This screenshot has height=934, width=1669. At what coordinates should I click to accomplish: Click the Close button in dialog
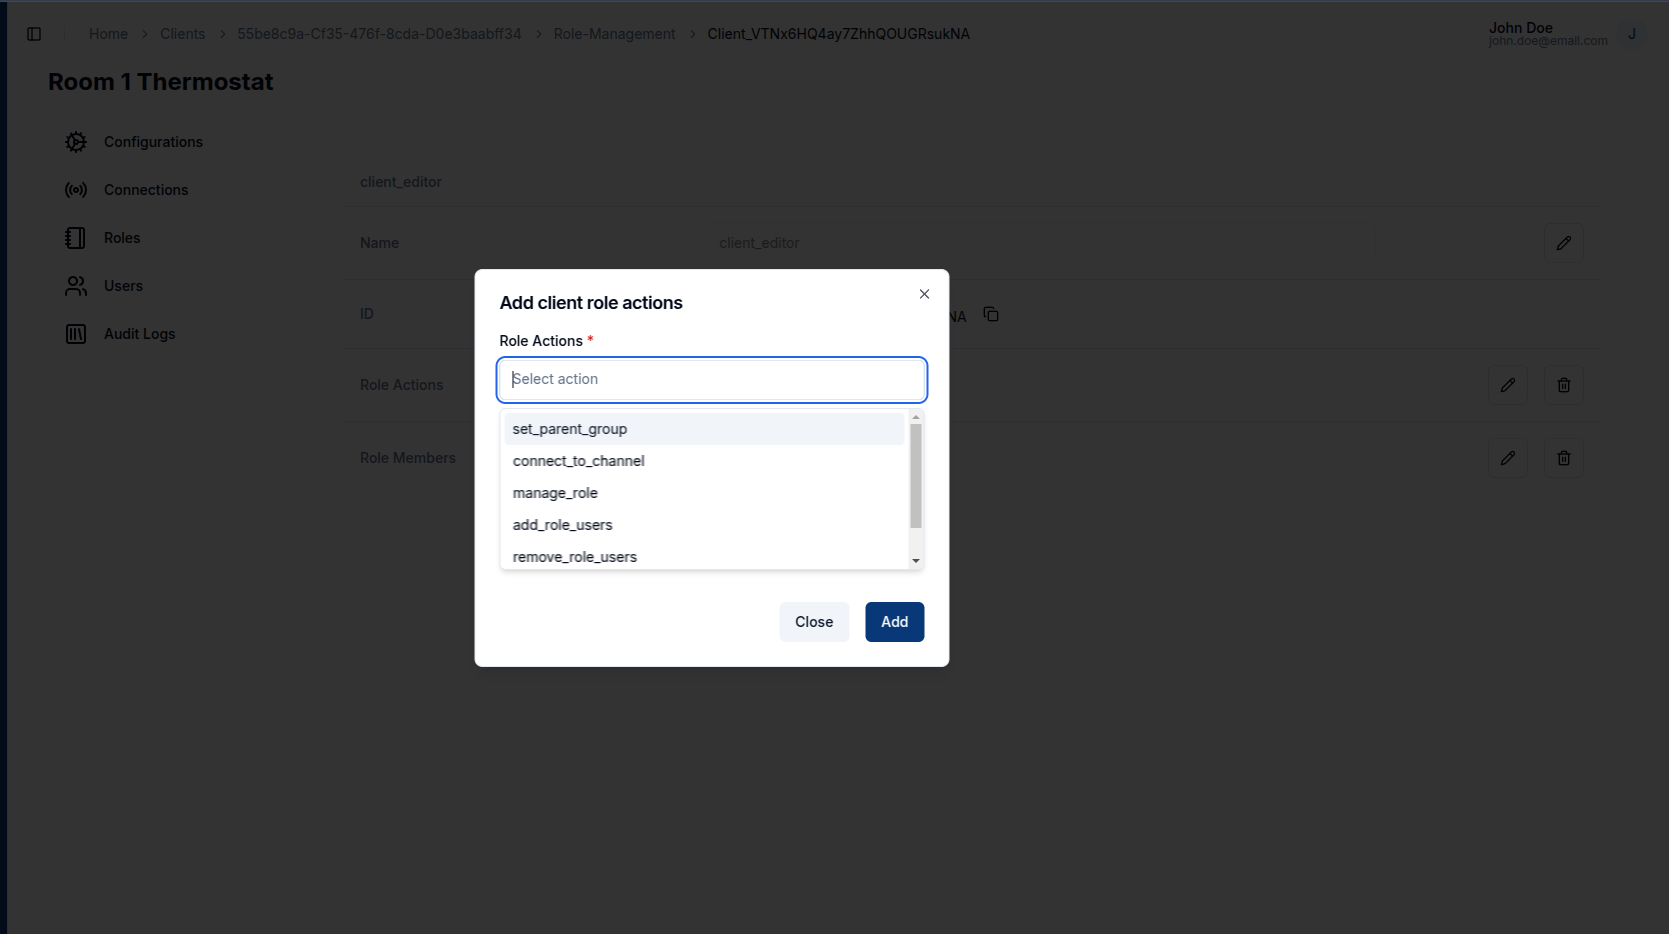coord(814,622)
